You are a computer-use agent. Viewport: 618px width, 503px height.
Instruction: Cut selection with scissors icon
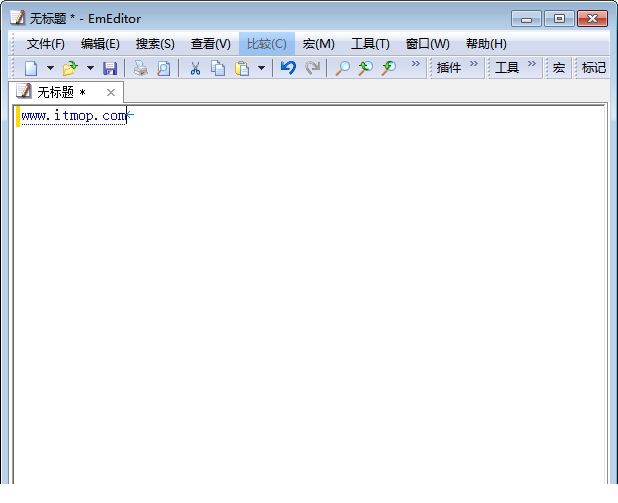(195, 68)
